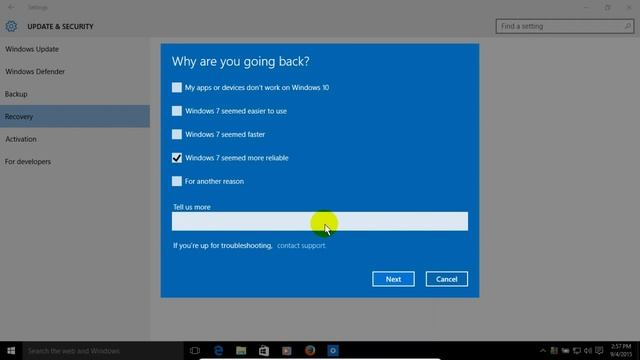Click the Update & Security gear icon

tap(11, 27)
